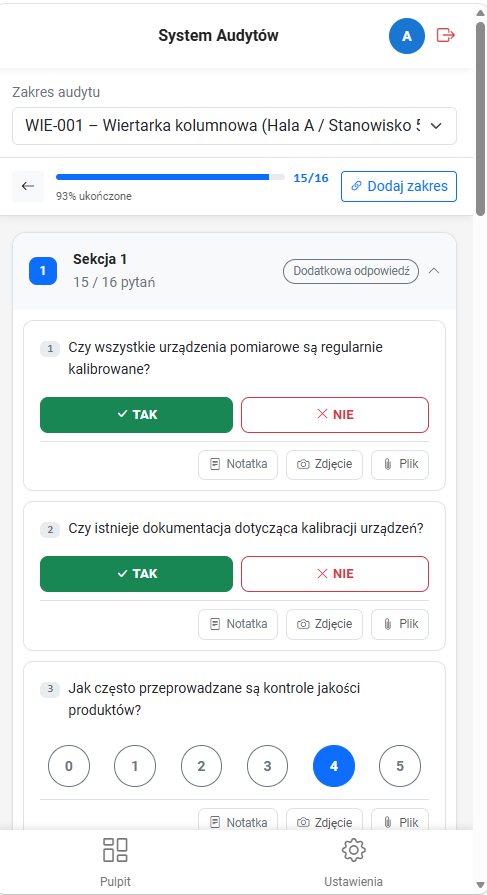Open the user avatar A profile
487x895 pixels.
pyautogui.click(x=406, y=36)
